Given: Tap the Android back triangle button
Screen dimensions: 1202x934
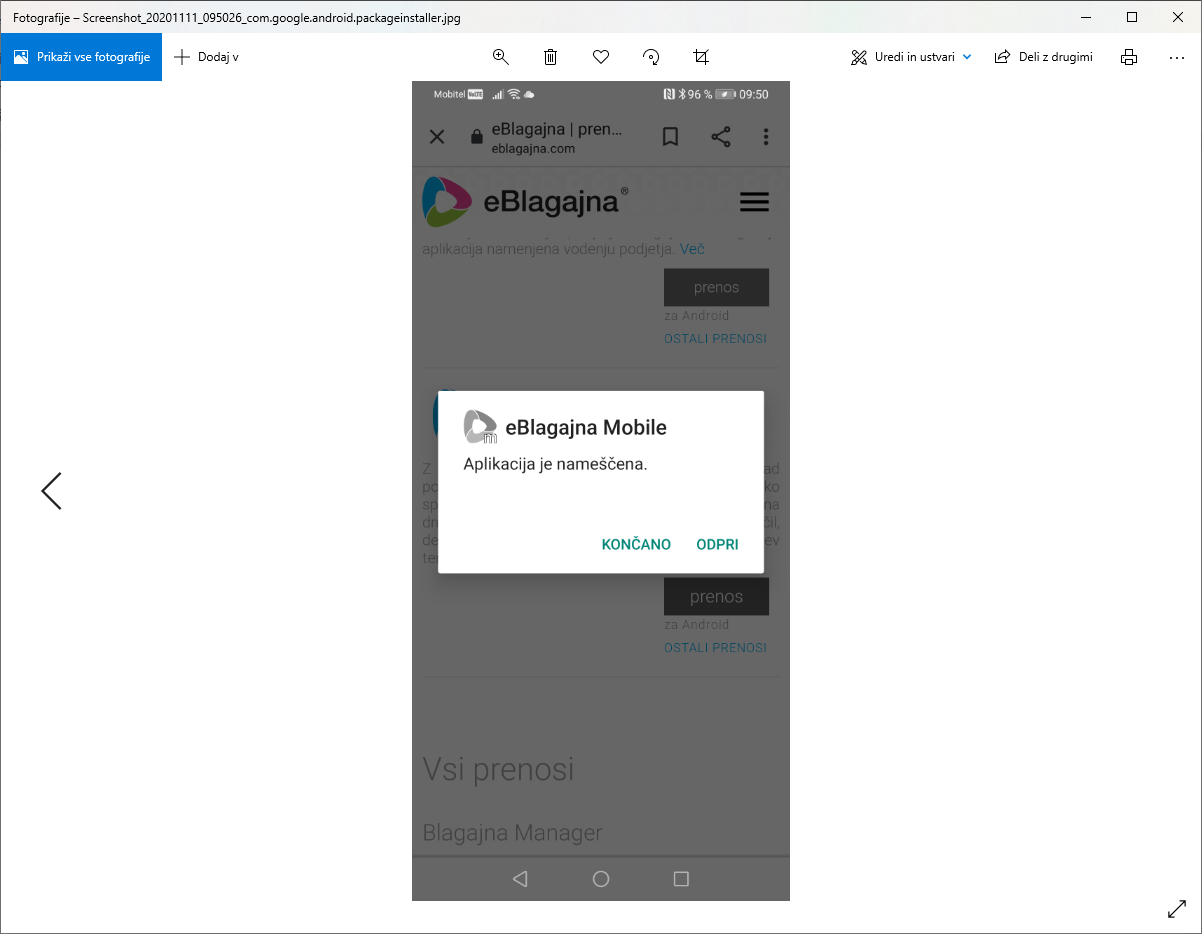Looking at the screenshot, I should pyautogui.click(x=519, y=879).
